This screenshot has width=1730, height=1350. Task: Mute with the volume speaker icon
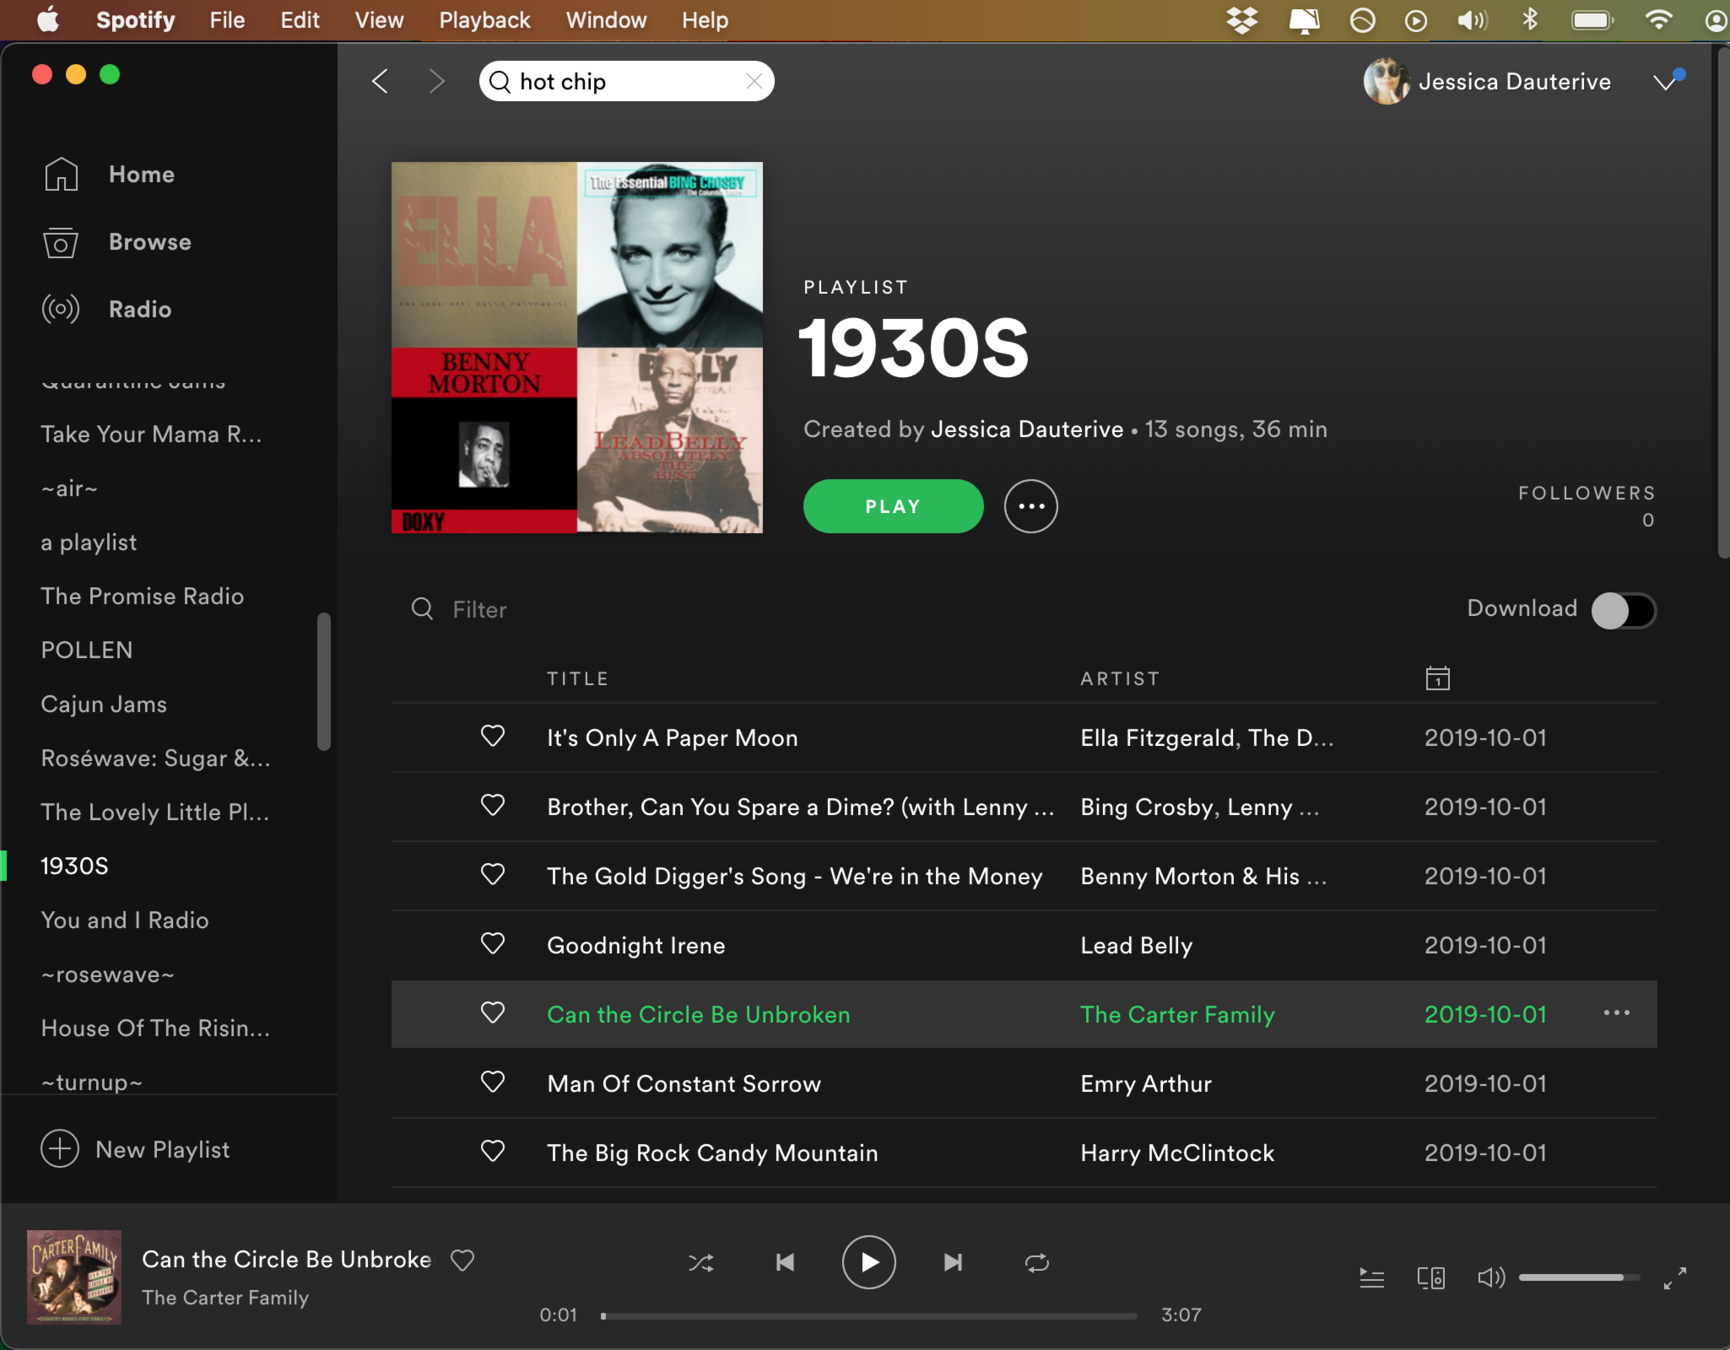tap(1491, 1277)
